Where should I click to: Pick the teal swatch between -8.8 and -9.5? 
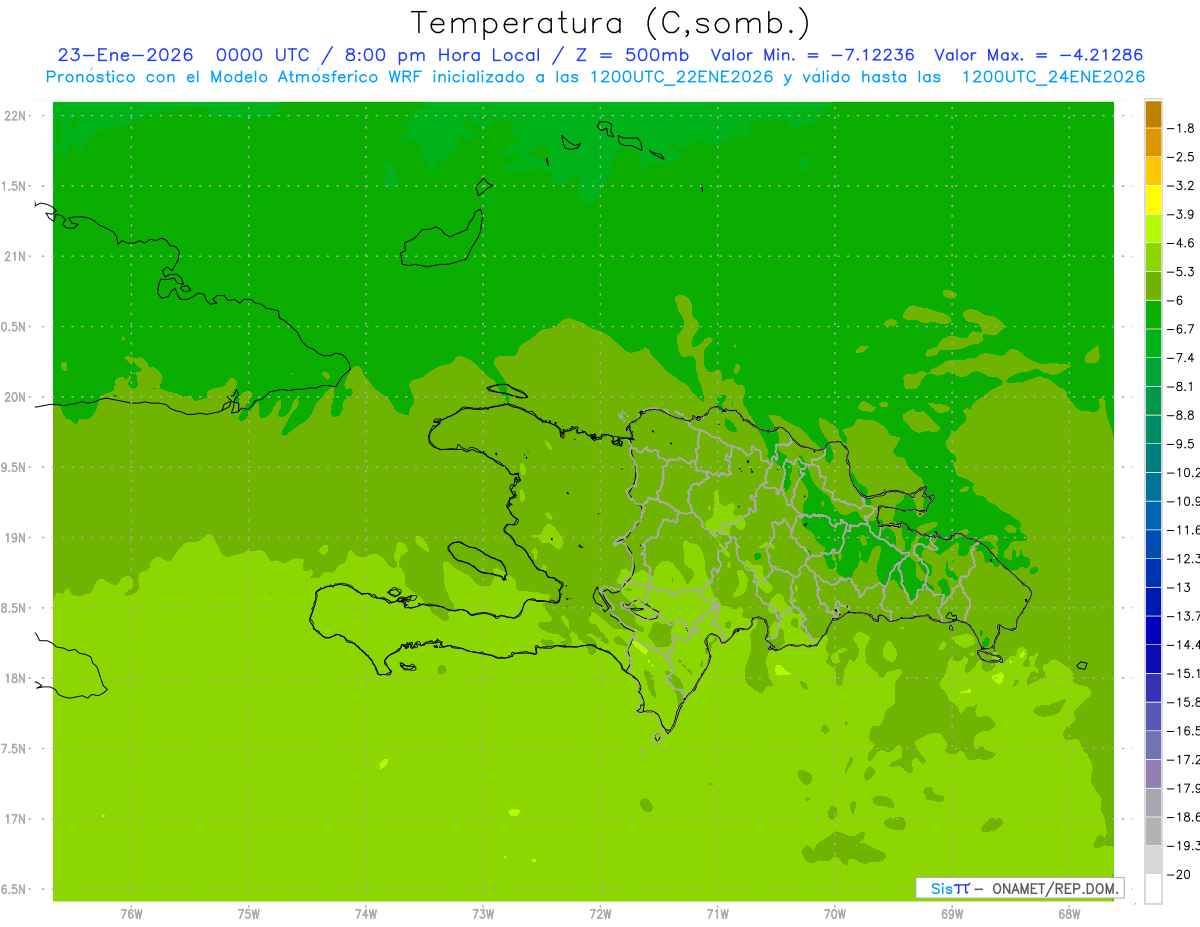tap(1153, 429)
